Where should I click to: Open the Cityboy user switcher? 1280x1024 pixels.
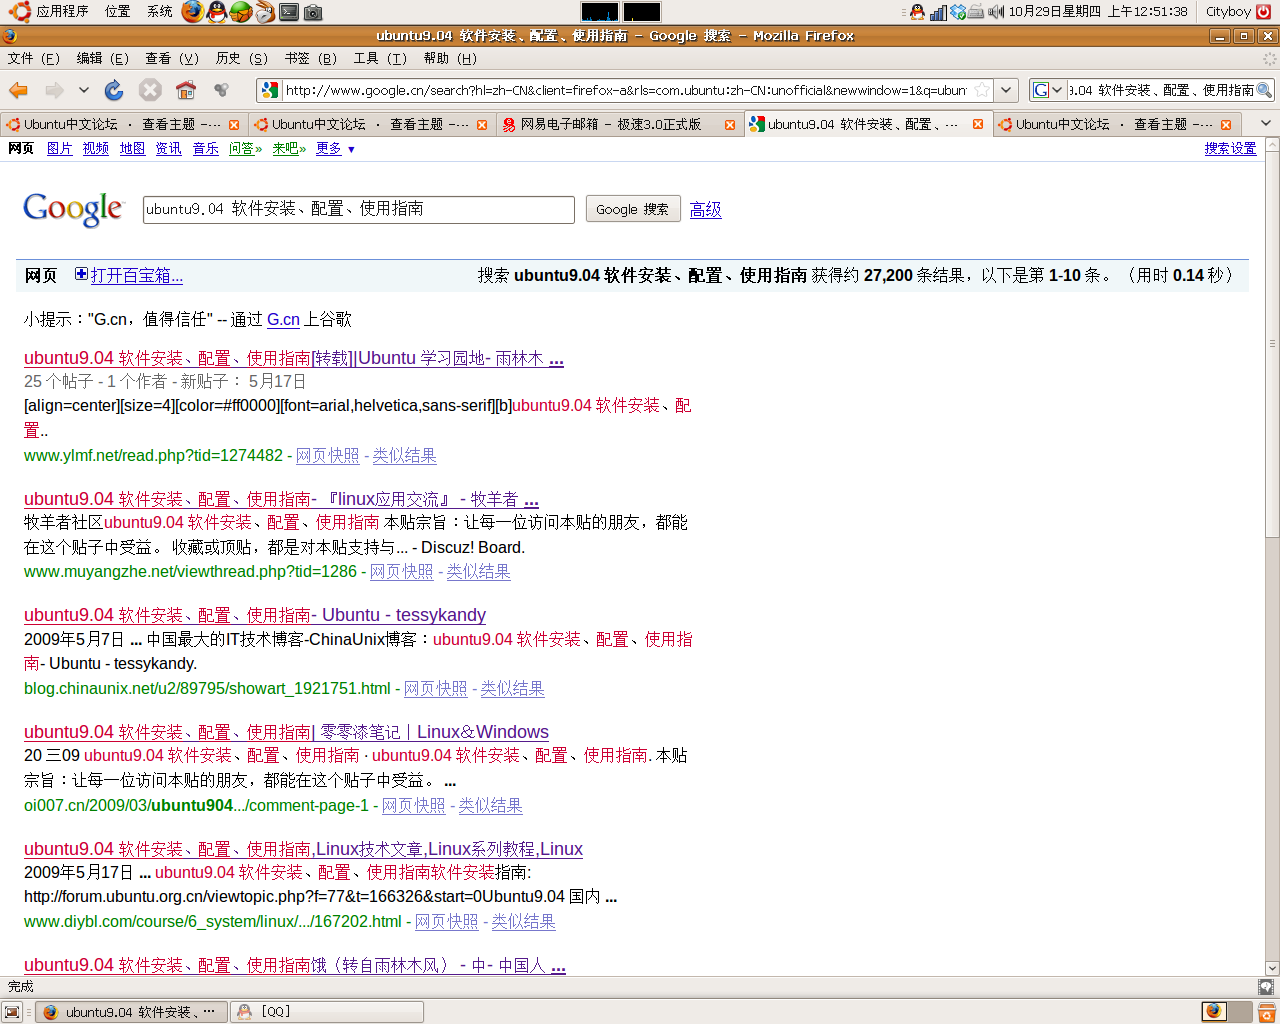[1228, 12]
